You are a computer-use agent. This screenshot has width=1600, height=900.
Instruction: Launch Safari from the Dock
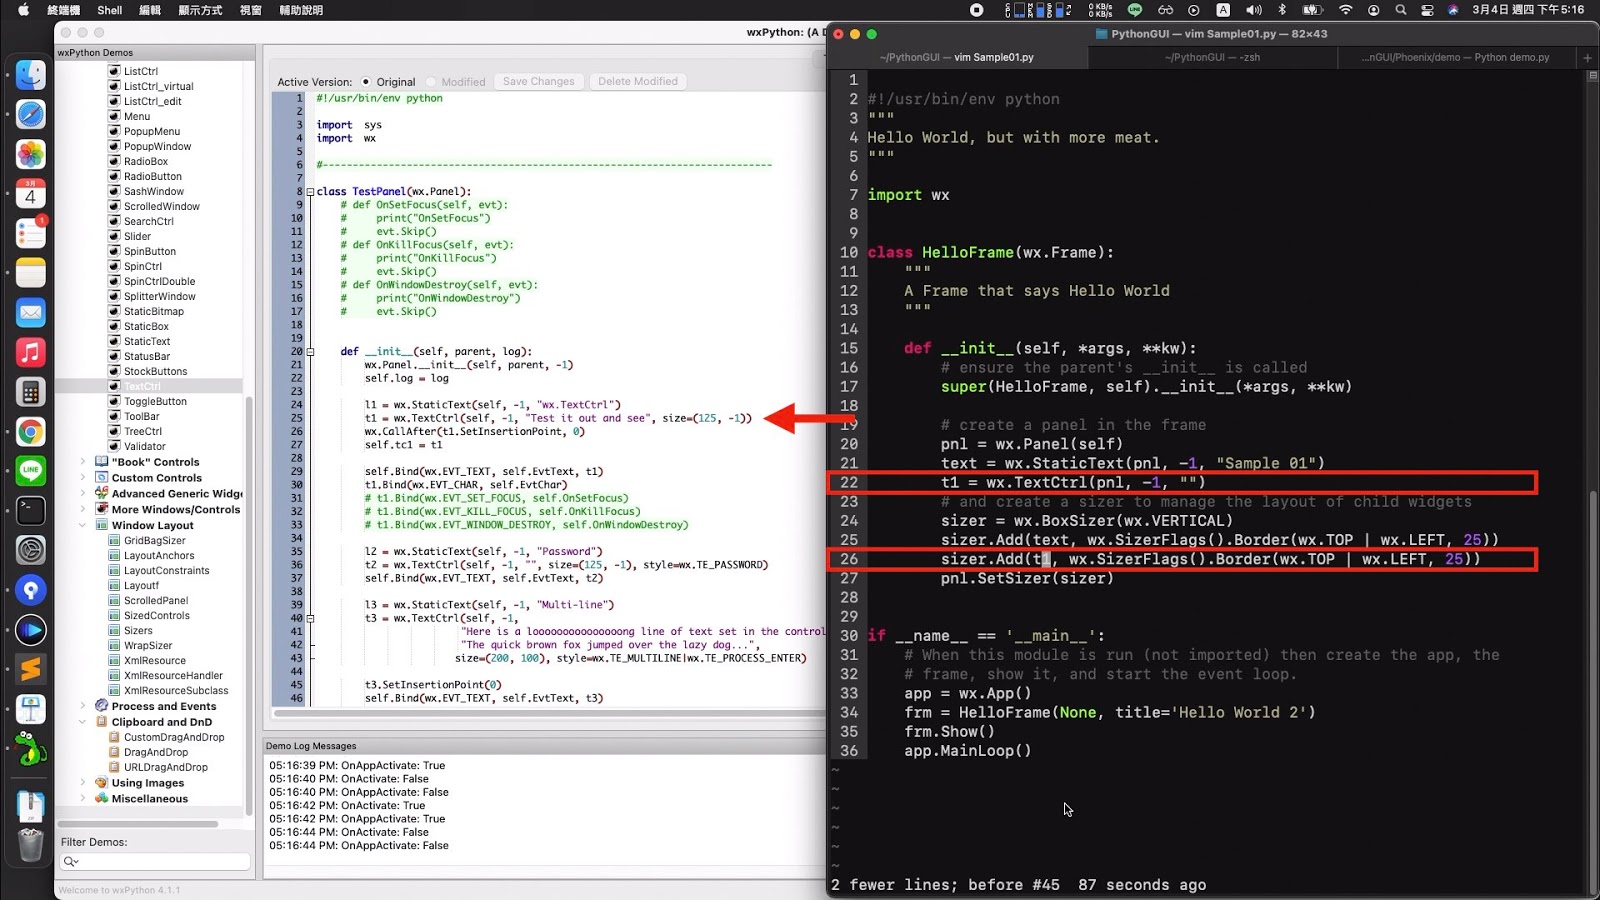coord(31,114)
